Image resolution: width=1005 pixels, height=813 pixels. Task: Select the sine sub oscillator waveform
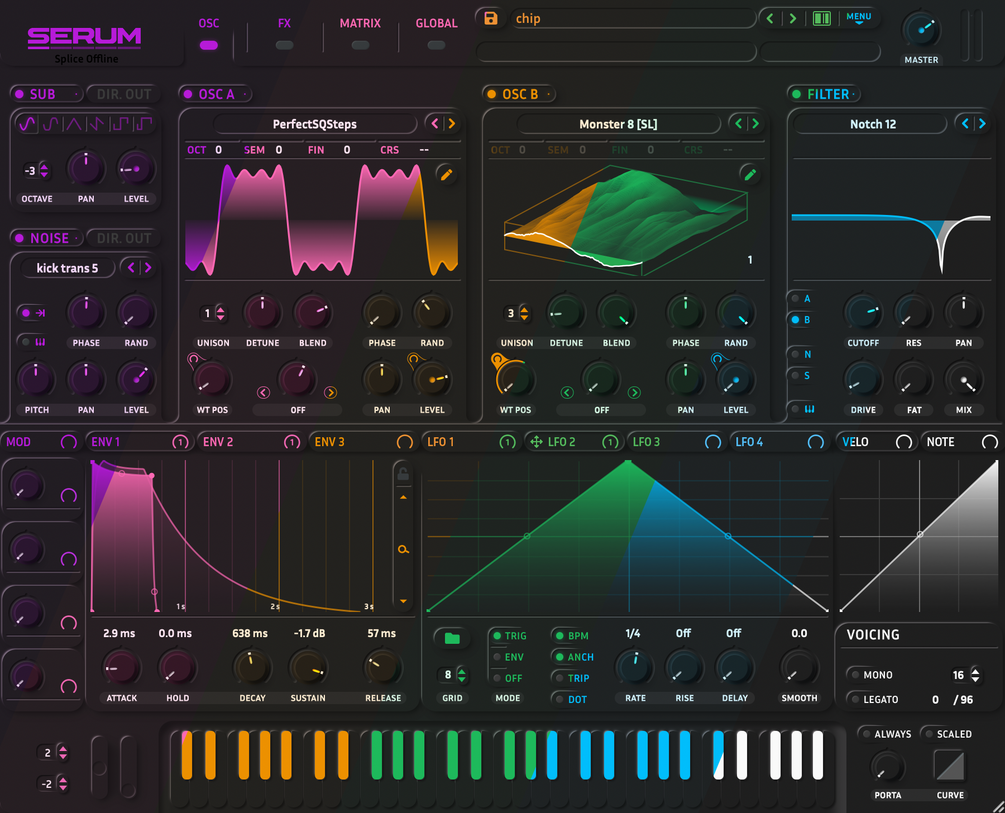coord(27,124)
